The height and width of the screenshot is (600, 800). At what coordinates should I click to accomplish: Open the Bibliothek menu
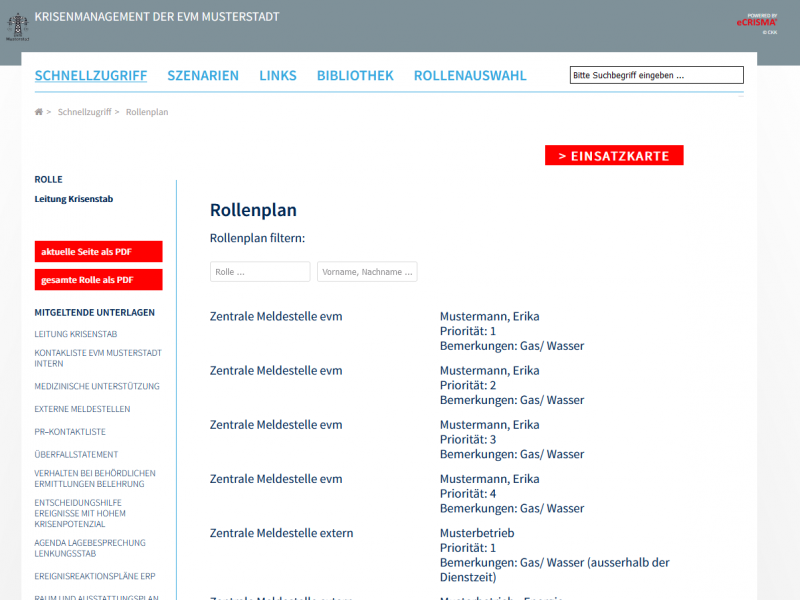coord(355,76)
